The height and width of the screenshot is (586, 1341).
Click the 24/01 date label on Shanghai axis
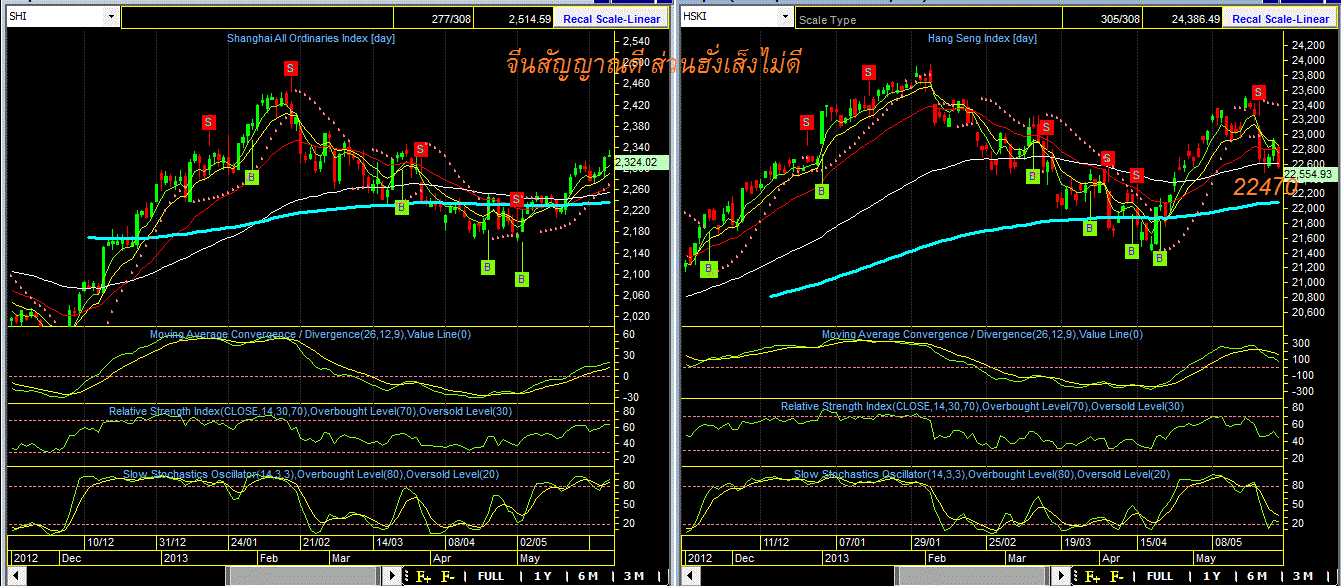(244, 541)
